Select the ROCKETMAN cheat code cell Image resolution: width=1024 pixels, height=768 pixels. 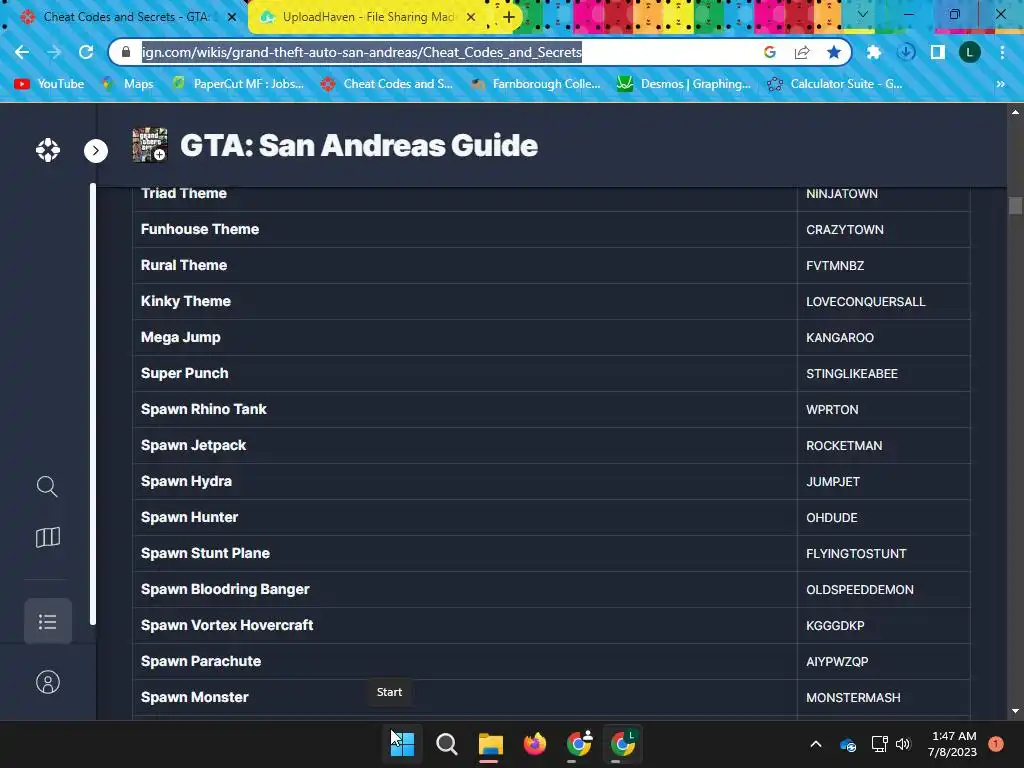pos(884,445)
